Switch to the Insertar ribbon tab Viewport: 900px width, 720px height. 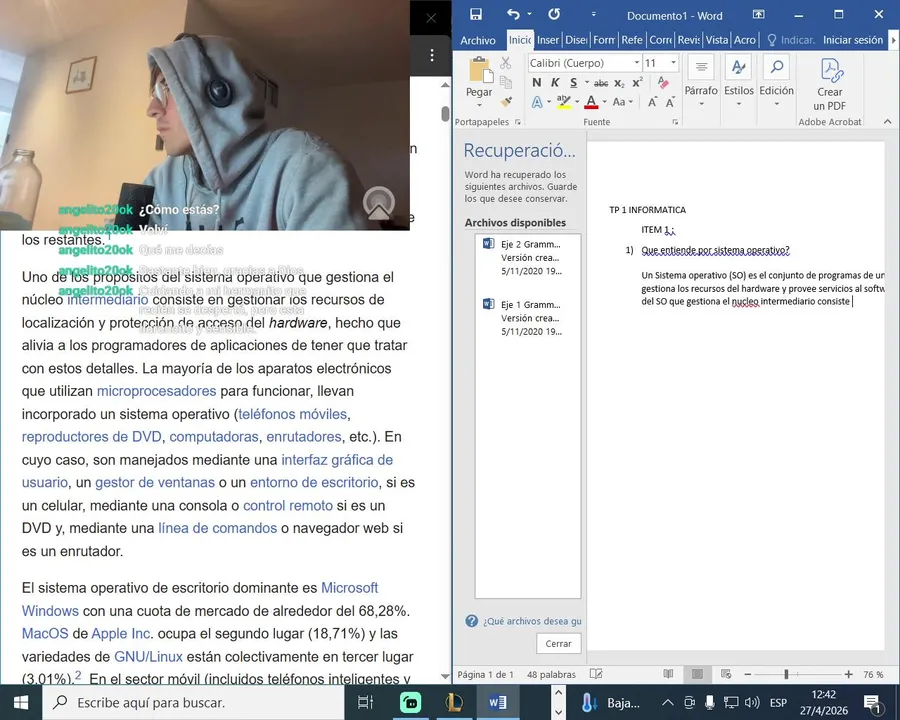coord(548,40)
